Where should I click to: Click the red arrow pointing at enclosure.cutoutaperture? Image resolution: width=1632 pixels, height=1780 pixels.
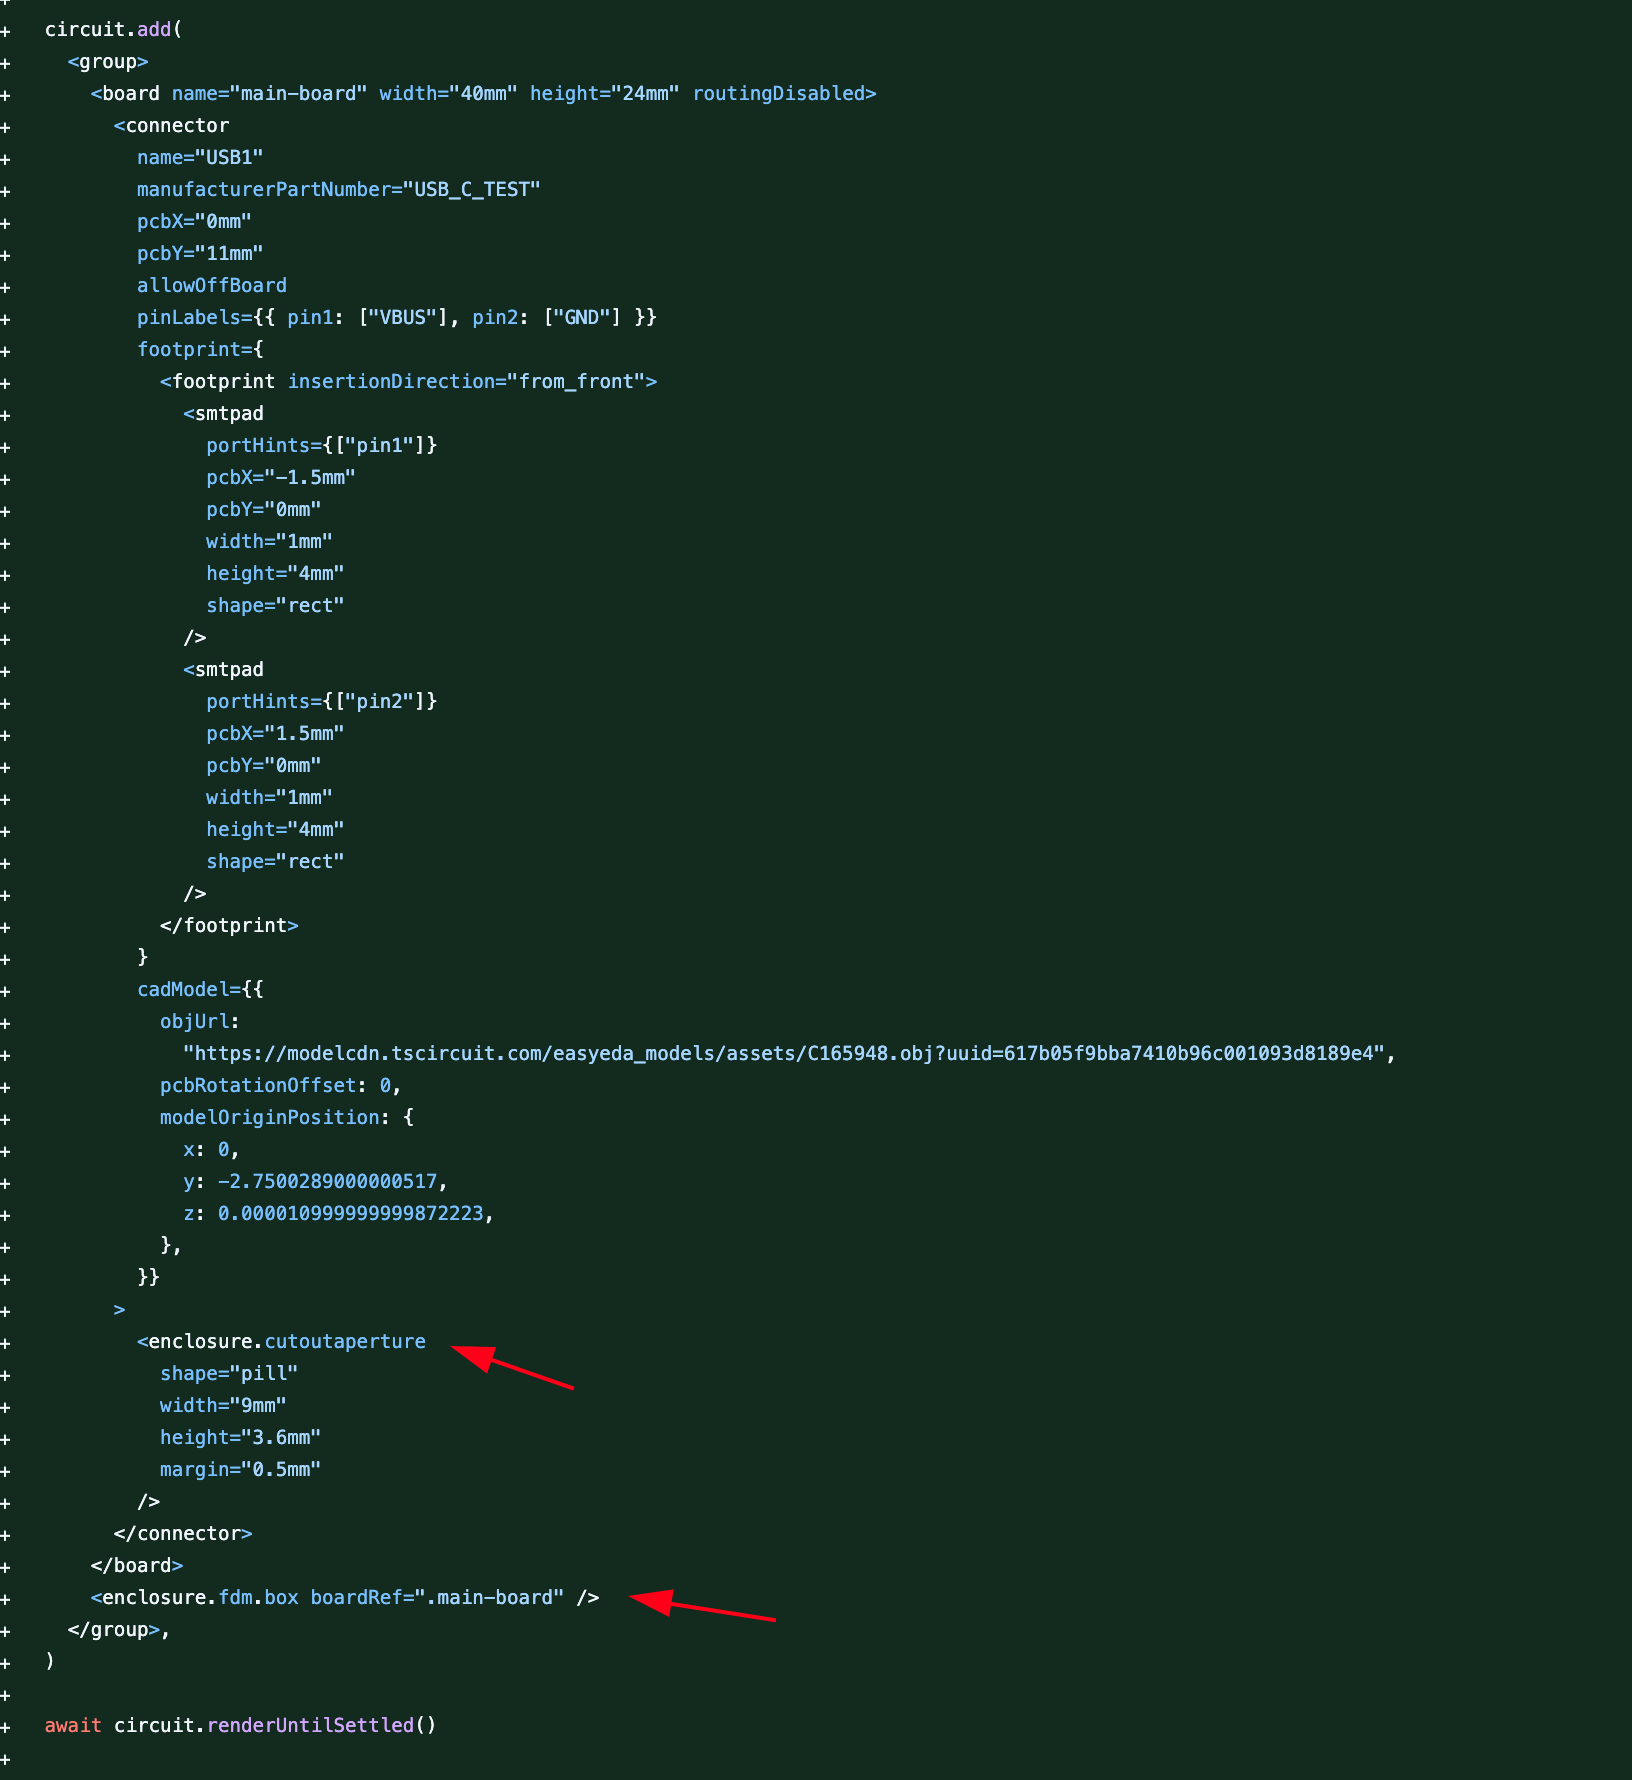click(511, 1366)
